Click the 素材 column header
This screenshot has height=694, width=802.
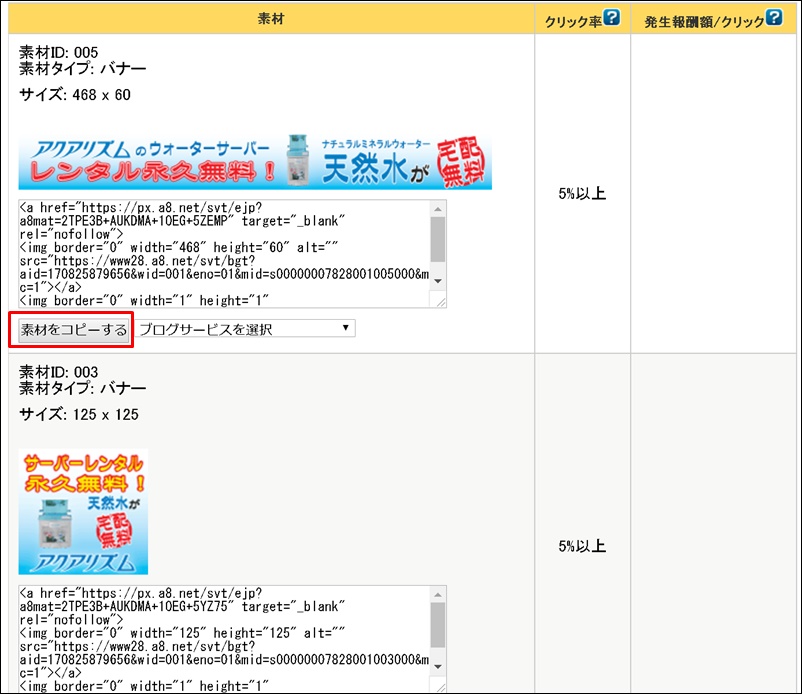point(271,19)
